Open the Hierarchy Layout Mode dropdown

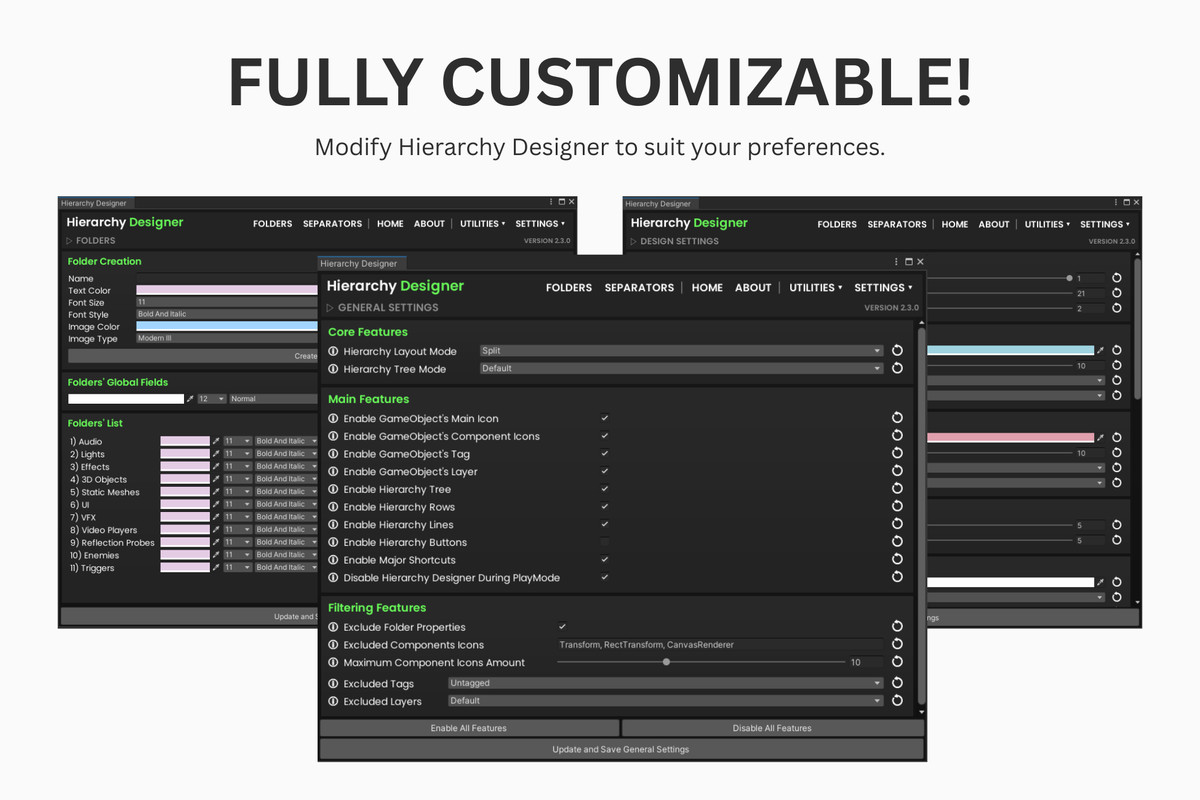pyautogui.click(x=681, y=351)
